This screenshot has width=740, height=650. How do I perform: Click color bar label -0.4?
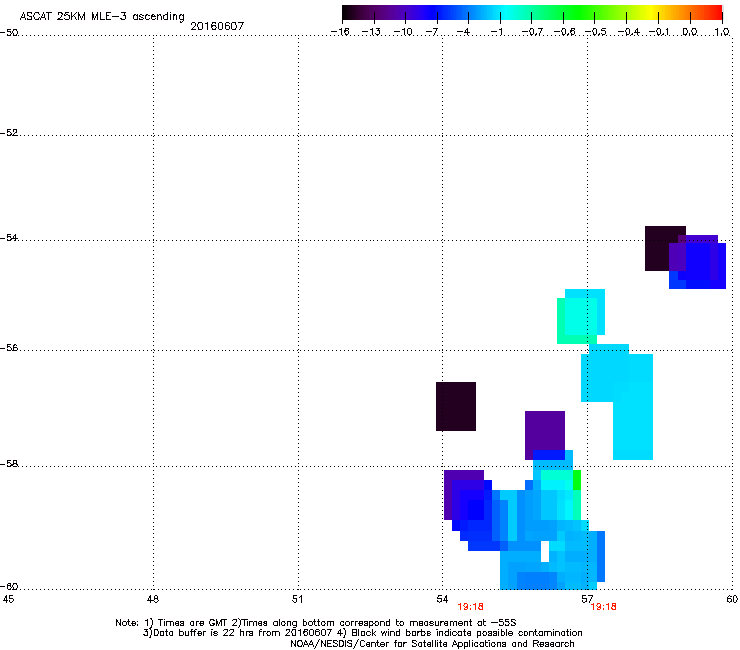628,32
